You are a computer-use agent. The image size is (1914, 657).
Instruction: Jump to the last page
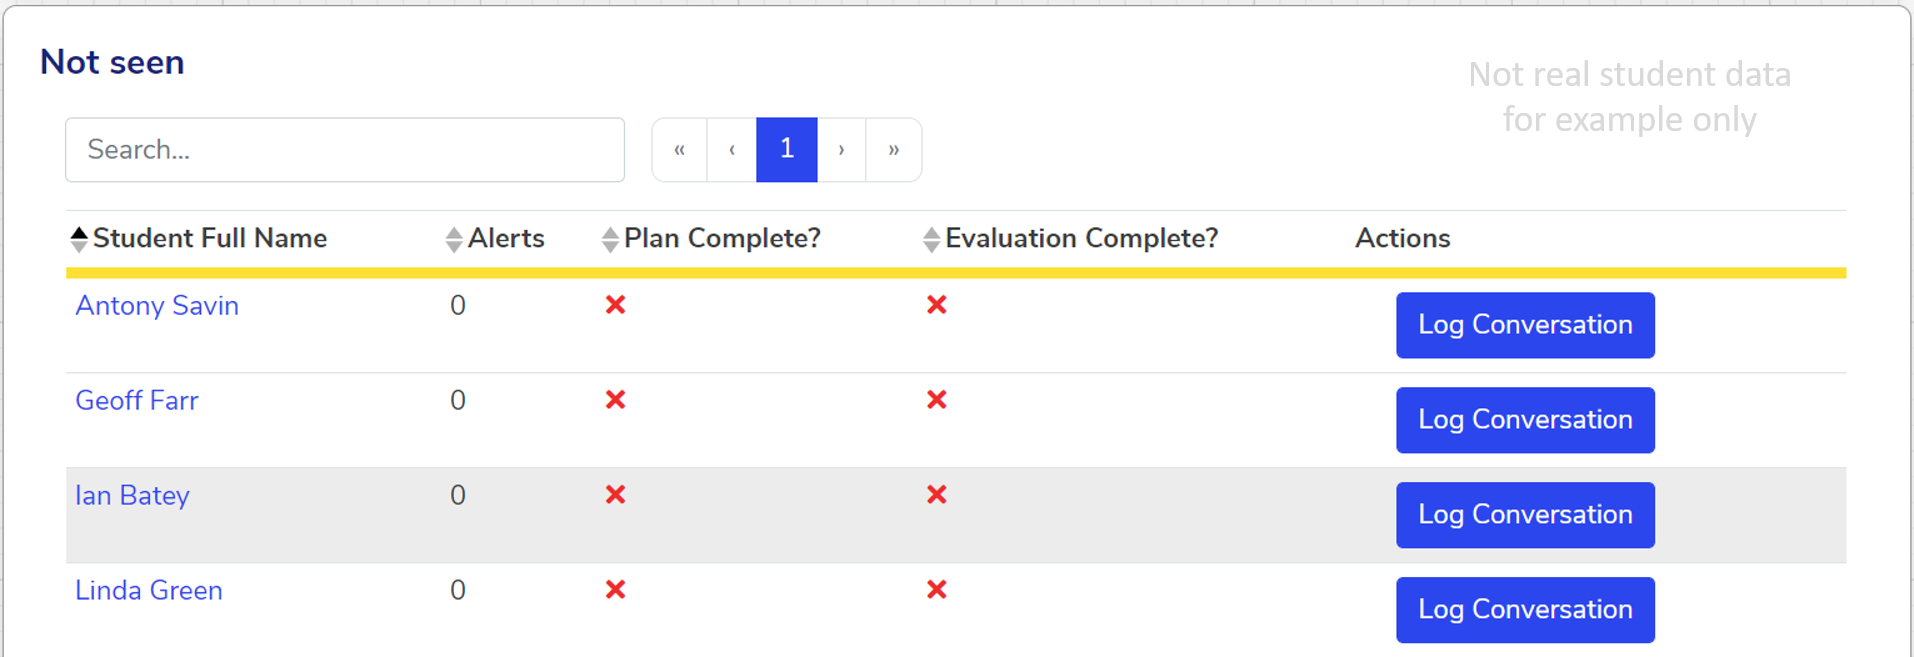pyautogui.click(x=894, y=150)
